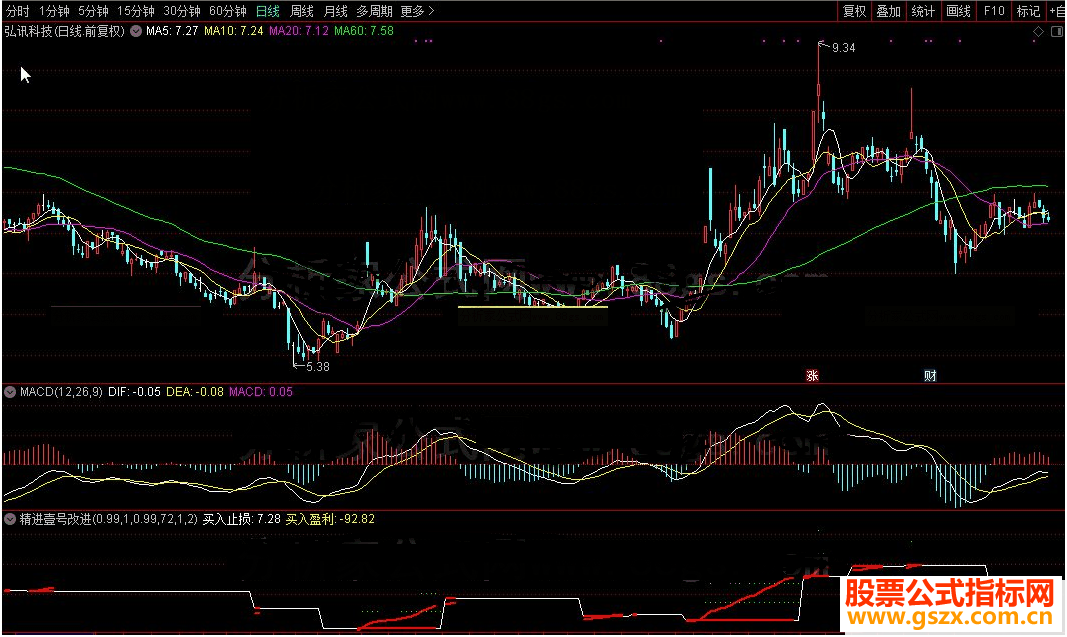Click the 9.34 high price label
The width and height of the screenshot is (1067, 637).
click(x=843, y=48)
